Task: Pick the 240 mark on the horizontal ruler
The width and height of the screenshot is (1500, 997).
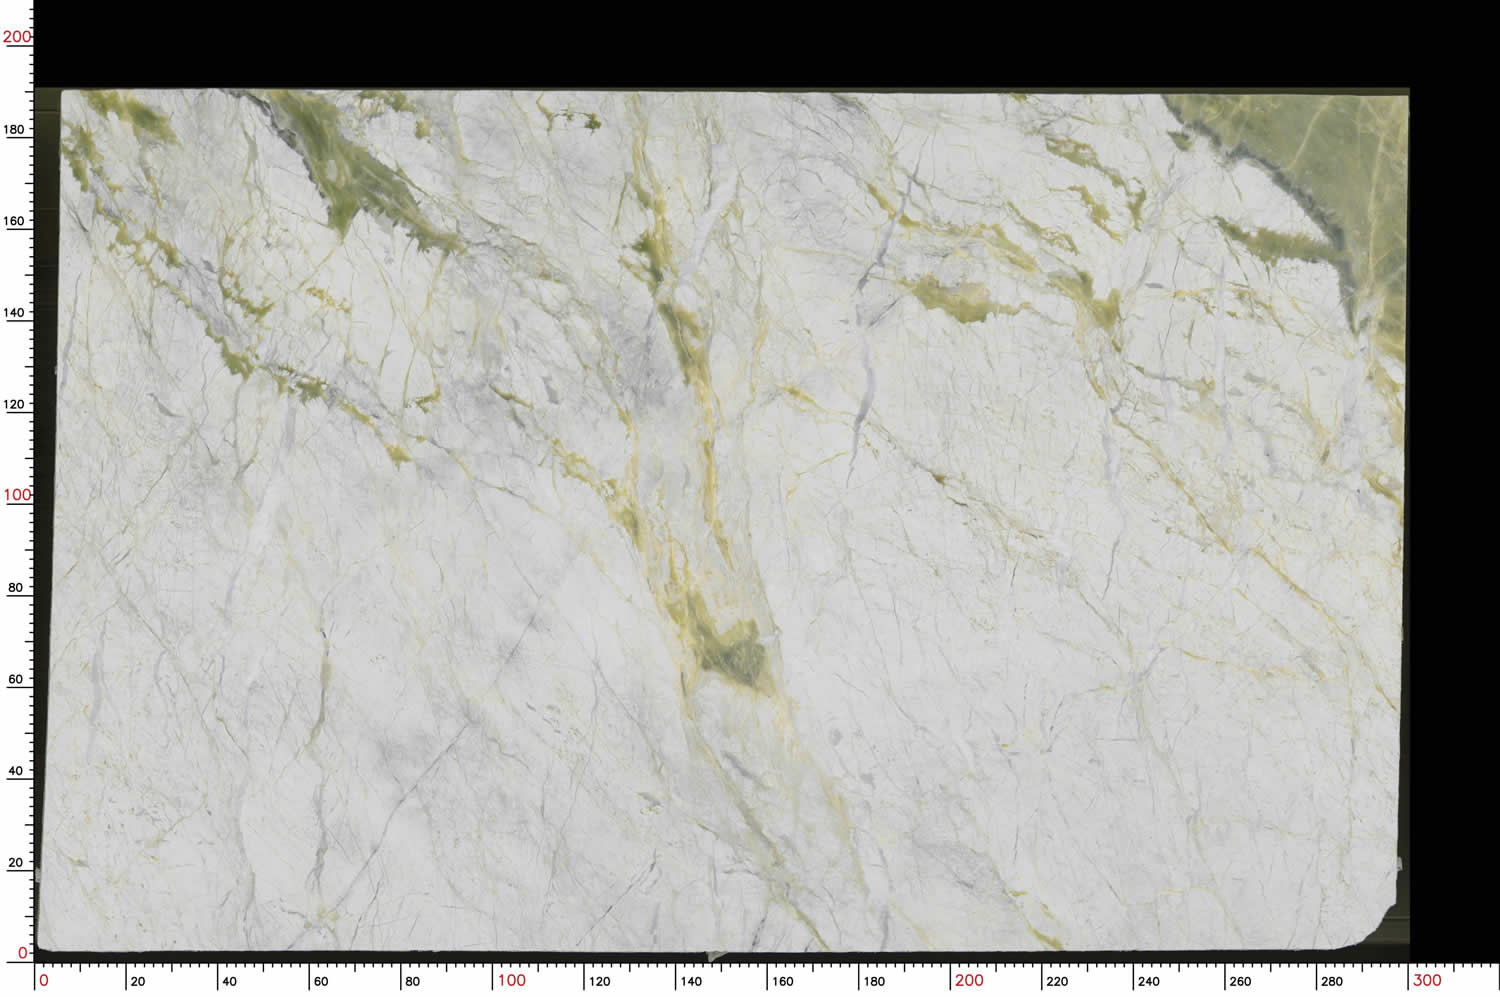Action: (1149, 981)
